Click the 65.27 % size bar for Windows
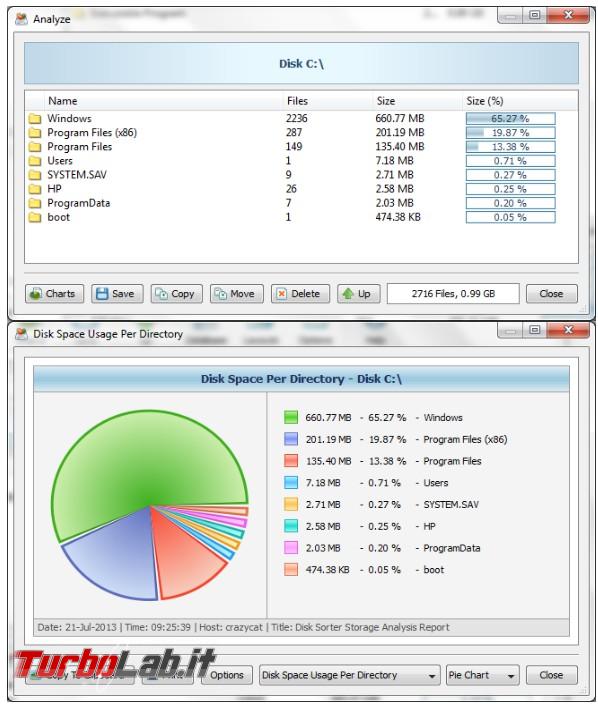The height and width of the screenshot is (704, 598). pyautogui.click(x=510, y=119)
